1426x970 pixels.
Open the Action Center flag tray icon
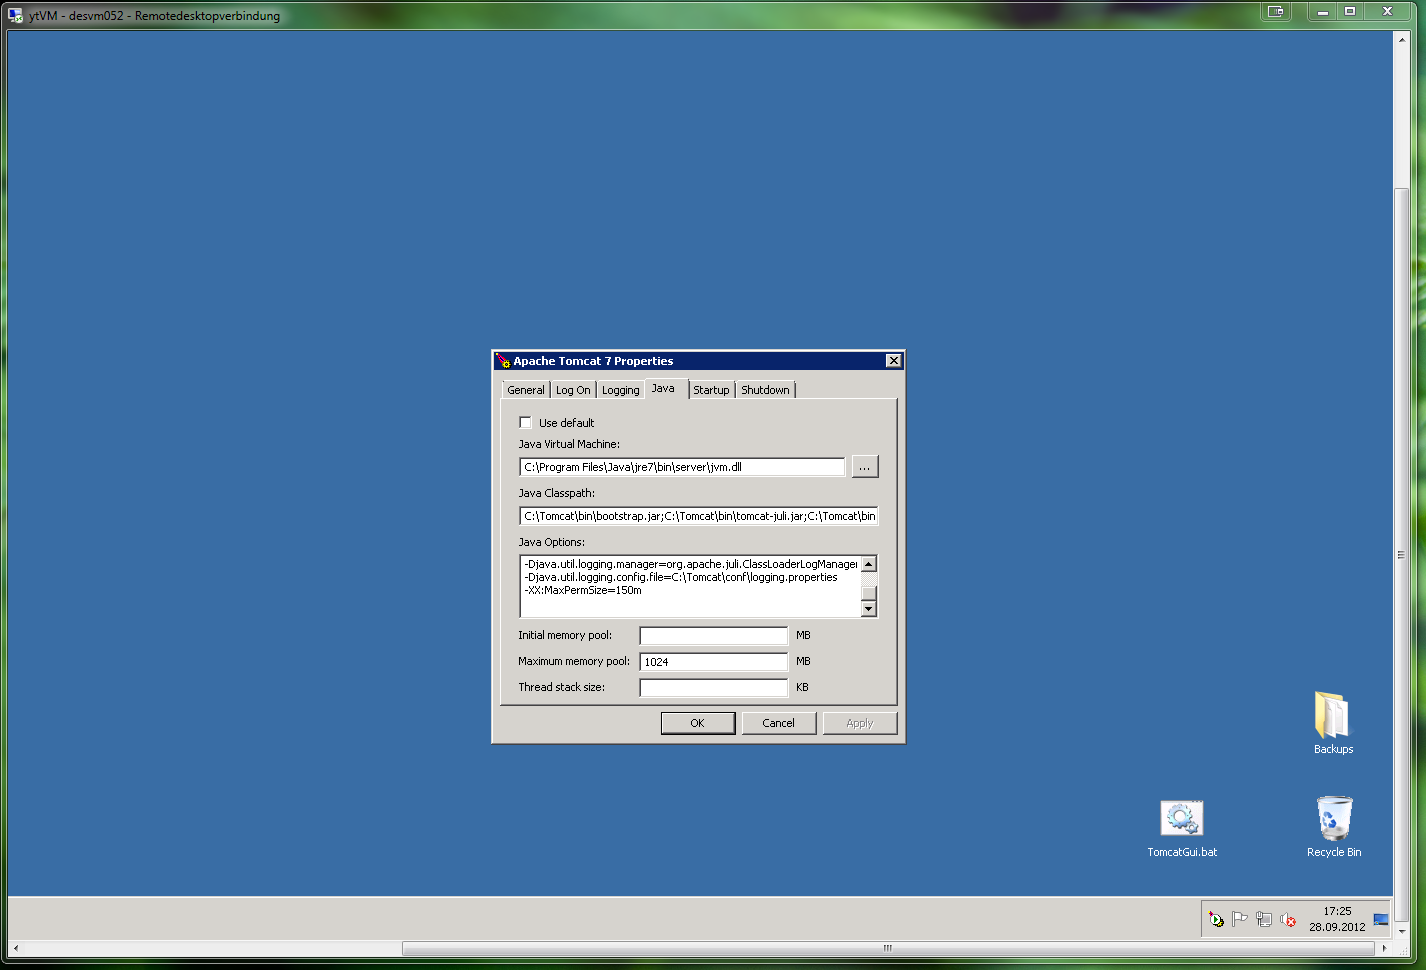[1240, 919]
